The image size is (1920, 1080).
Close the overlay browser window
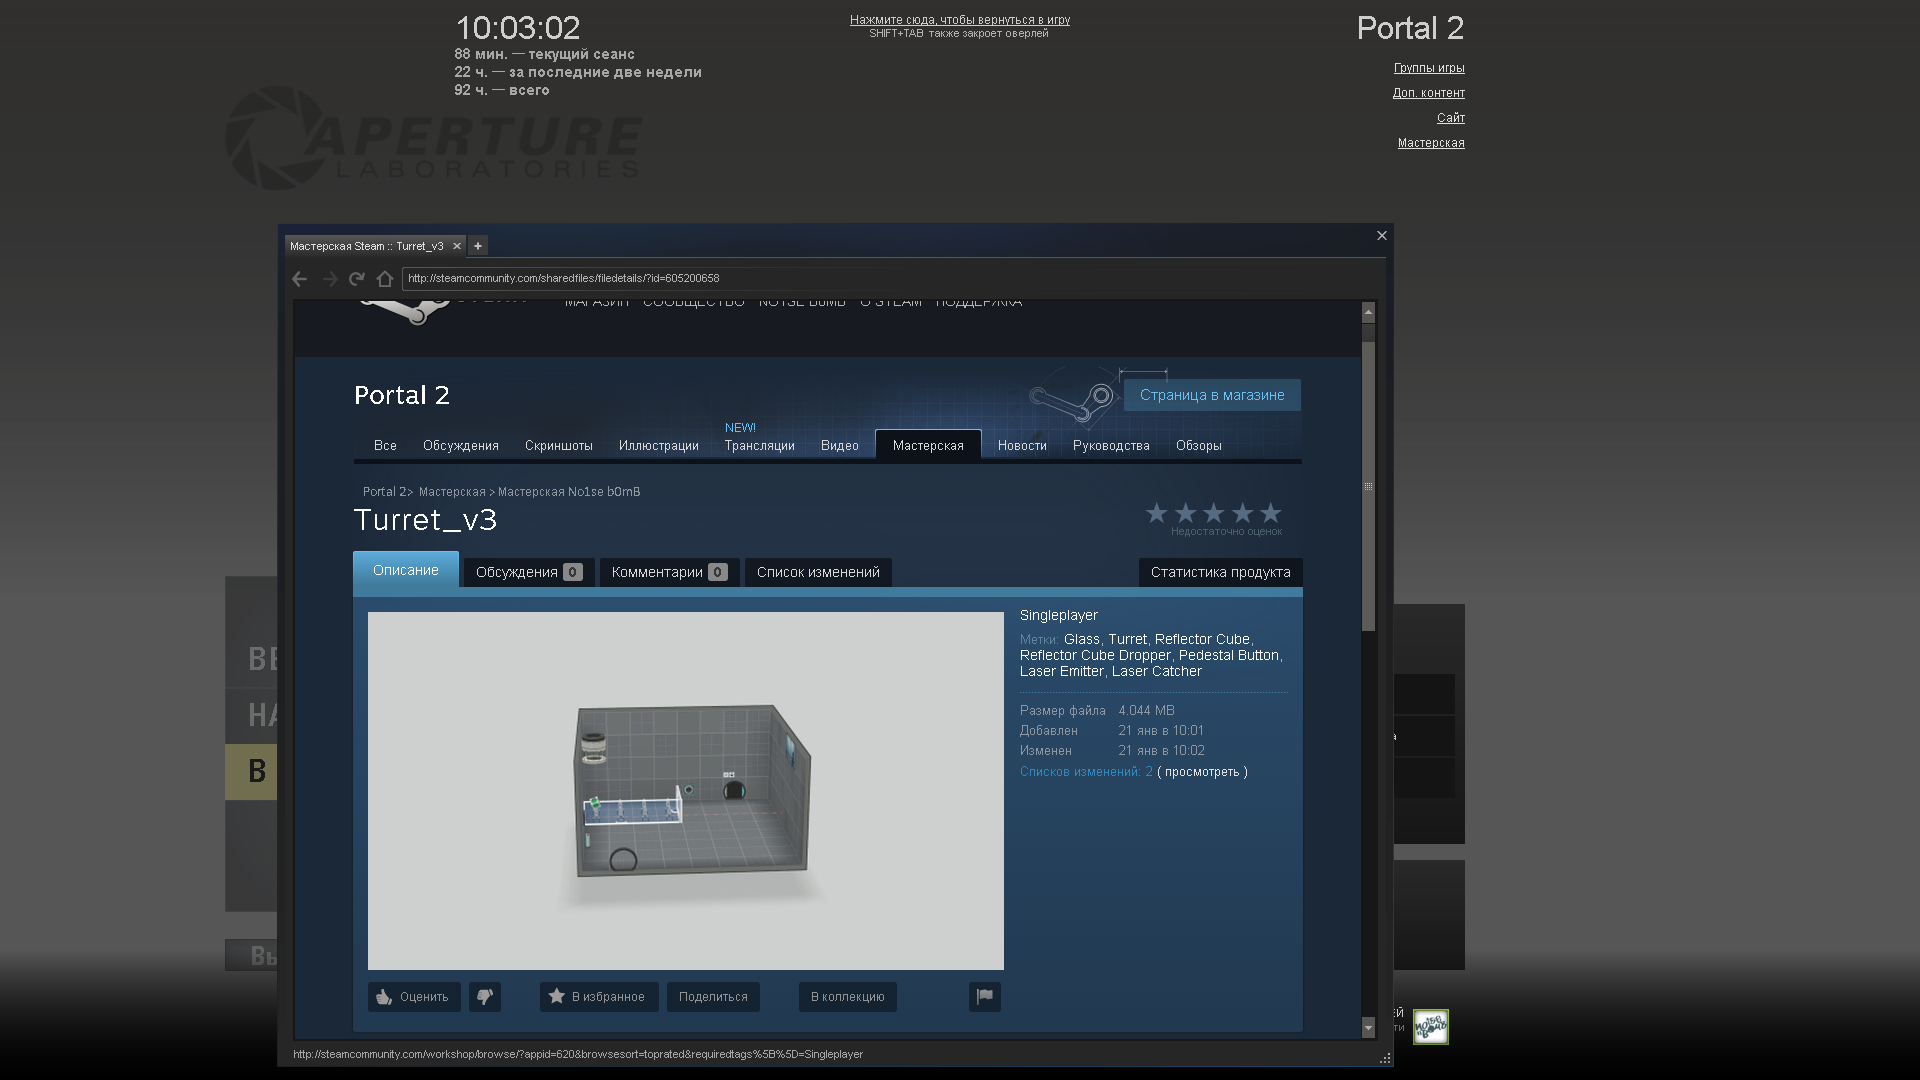coord(1382,236)
